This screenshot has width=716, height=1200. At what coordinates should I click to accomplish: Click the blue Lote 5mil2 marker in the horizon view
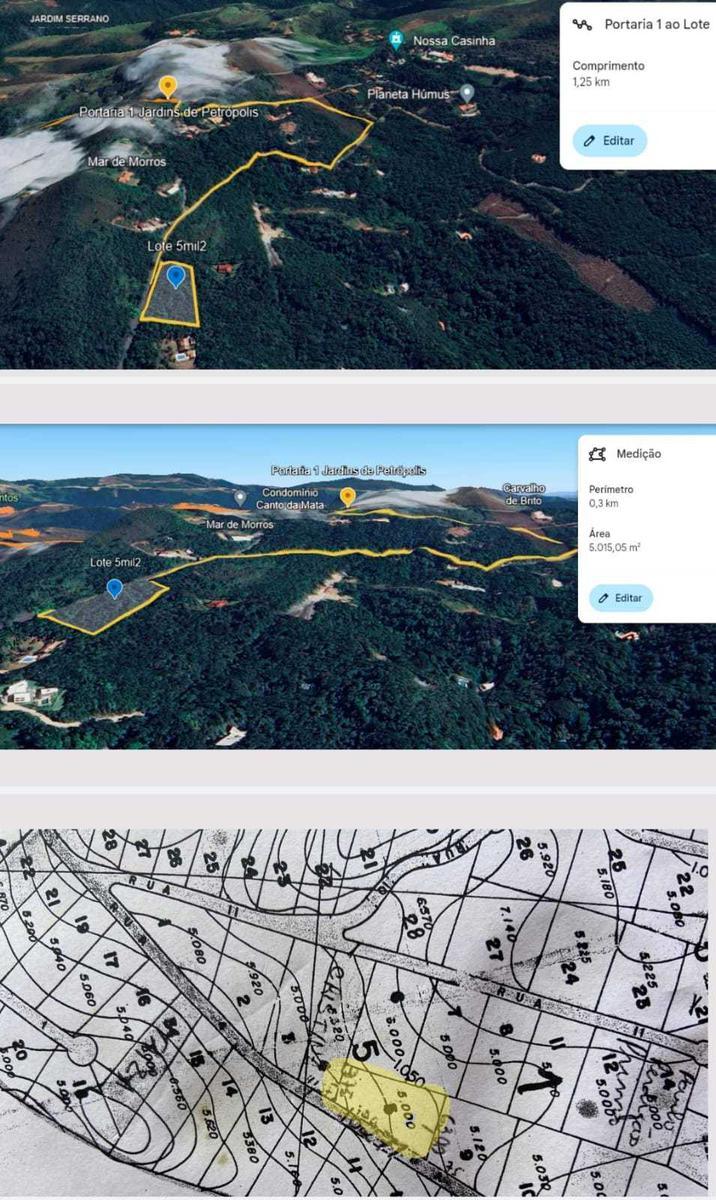tap(115, 588)
